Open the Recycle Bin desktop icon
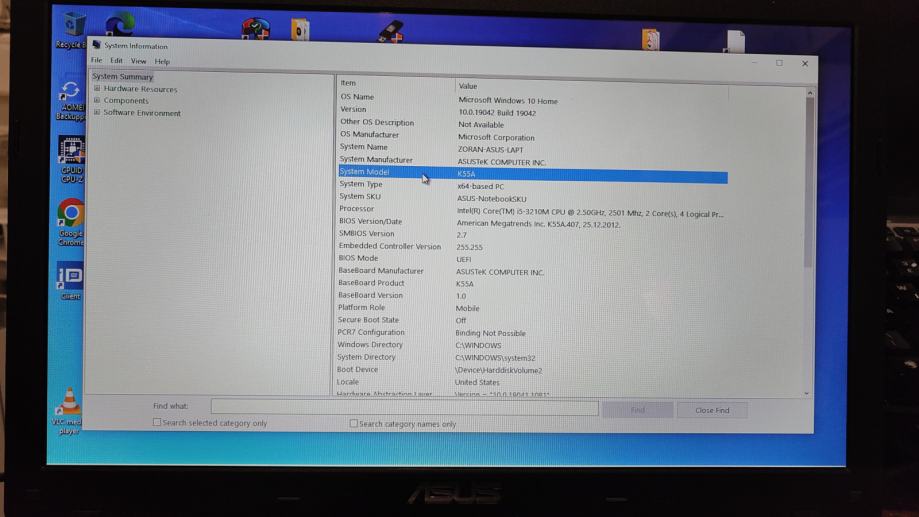The height and width of the screenshot is (517, 919). (x=72, y=30)
